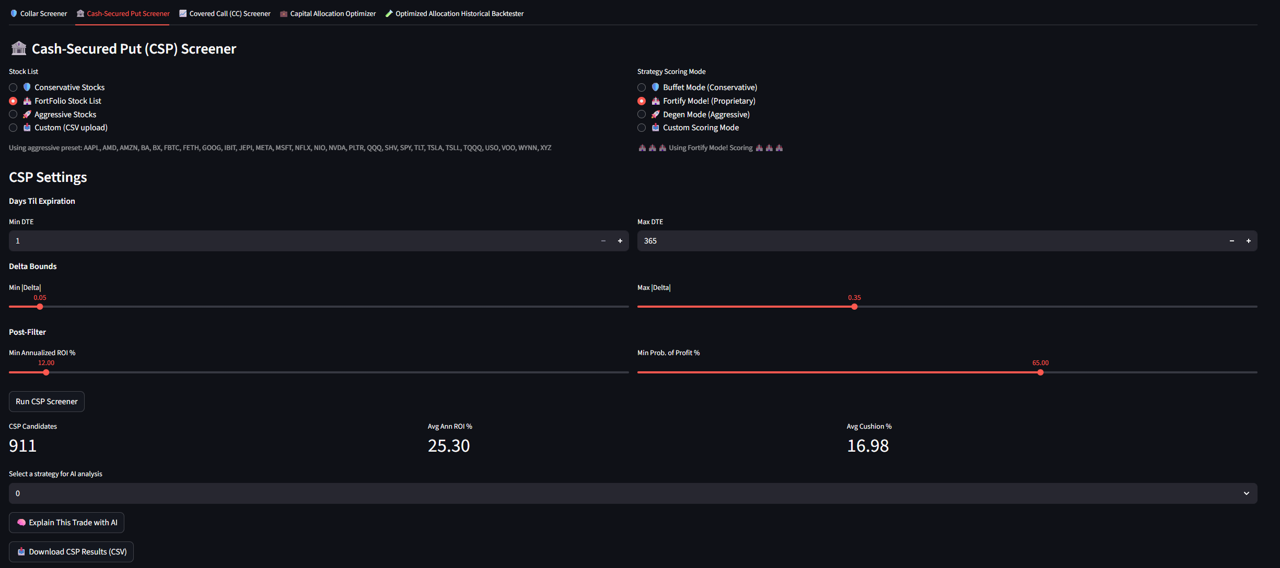The height and width of the screenshot is (568, 1280).
Task: Increase Max DTE with the plus button
Action: (x=1249, y=241)
